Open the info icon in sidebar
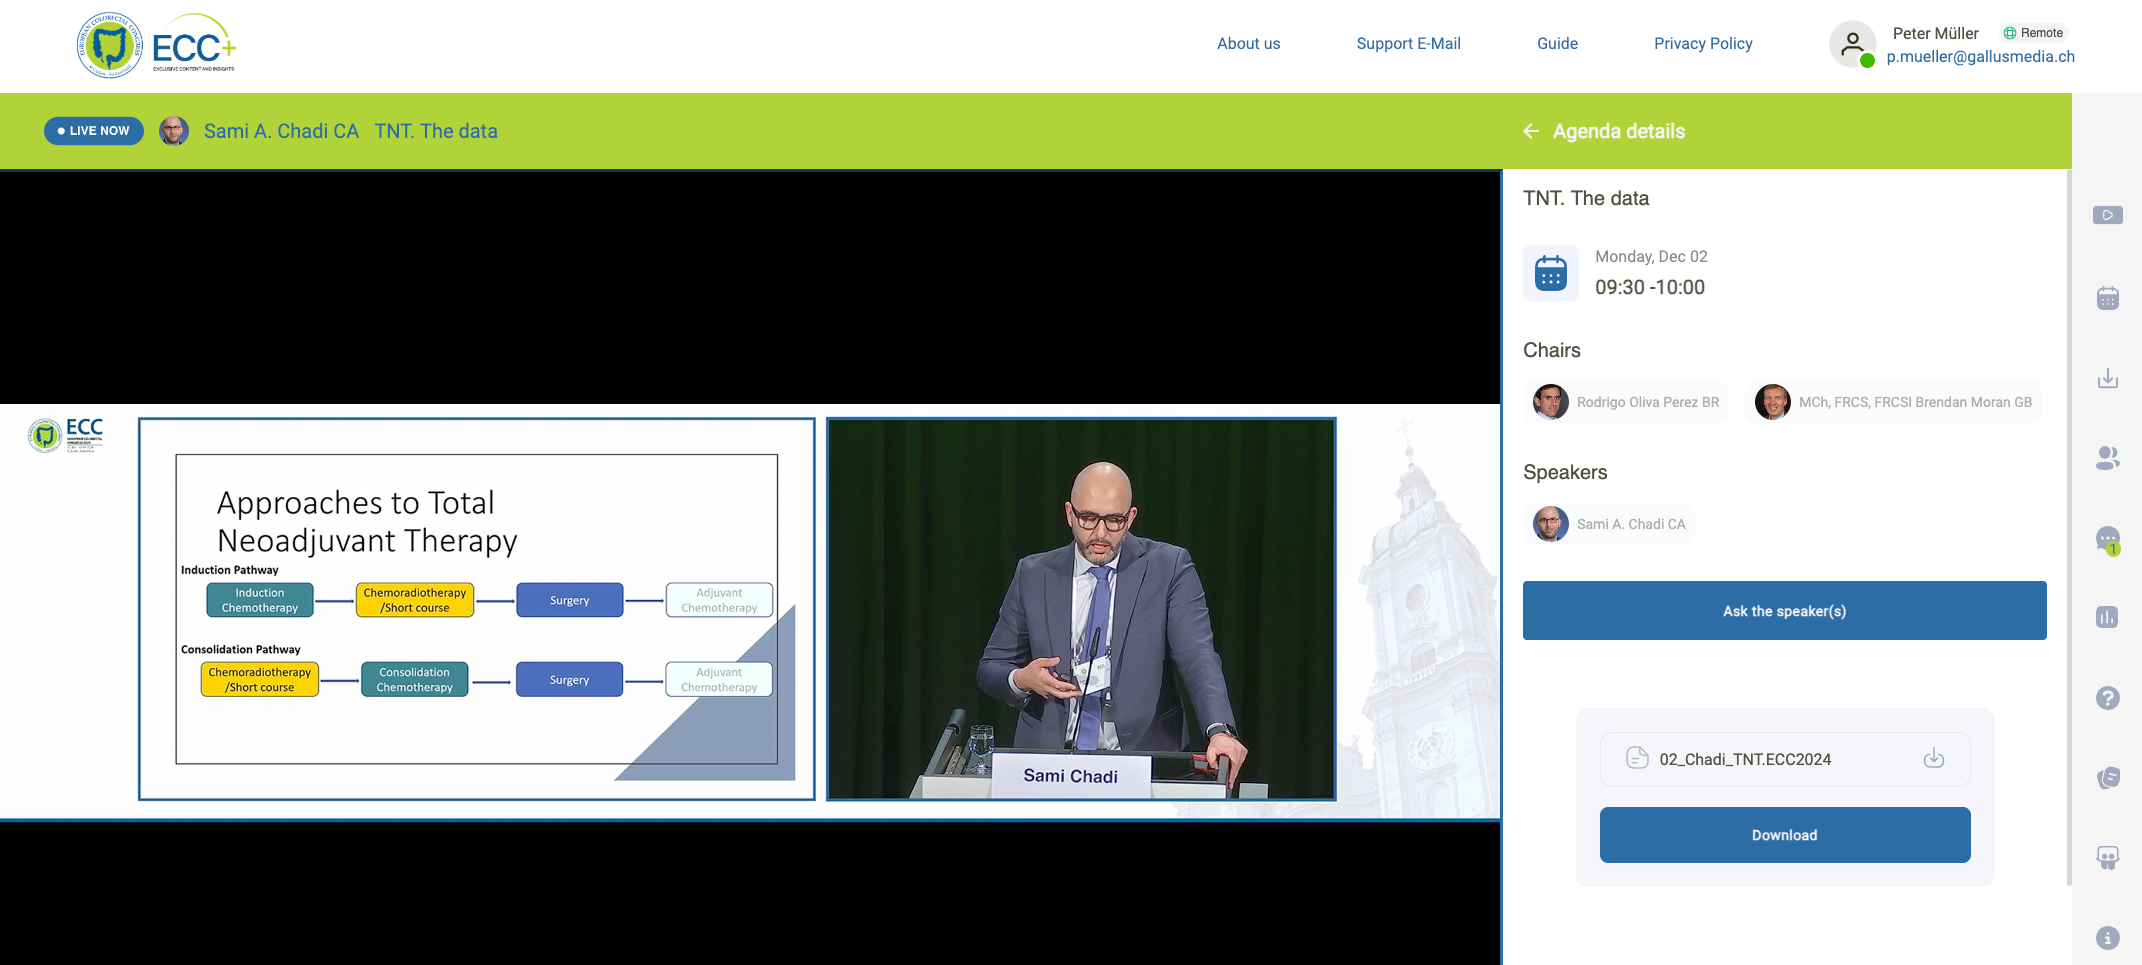This screenshot has height=965, width=2142. [2107, 938]
